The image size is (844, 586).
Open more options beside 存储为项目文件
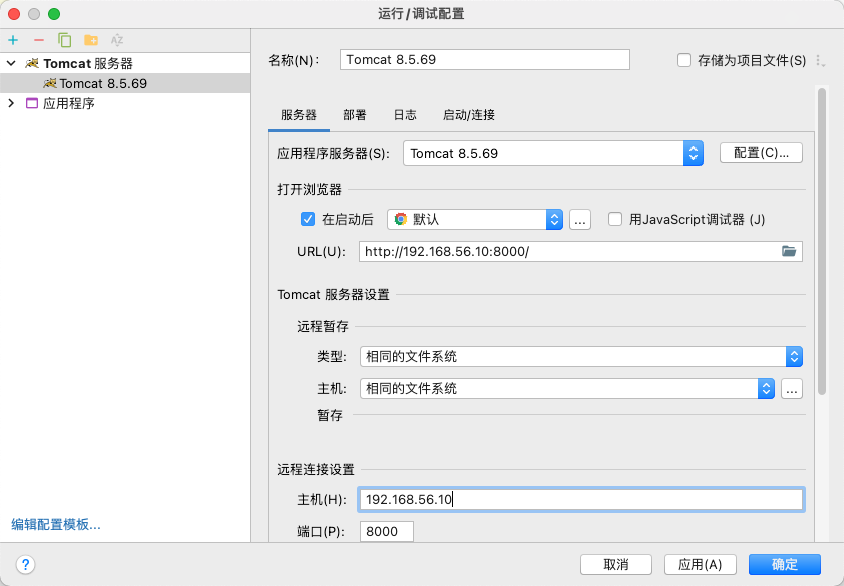(820, 60)
